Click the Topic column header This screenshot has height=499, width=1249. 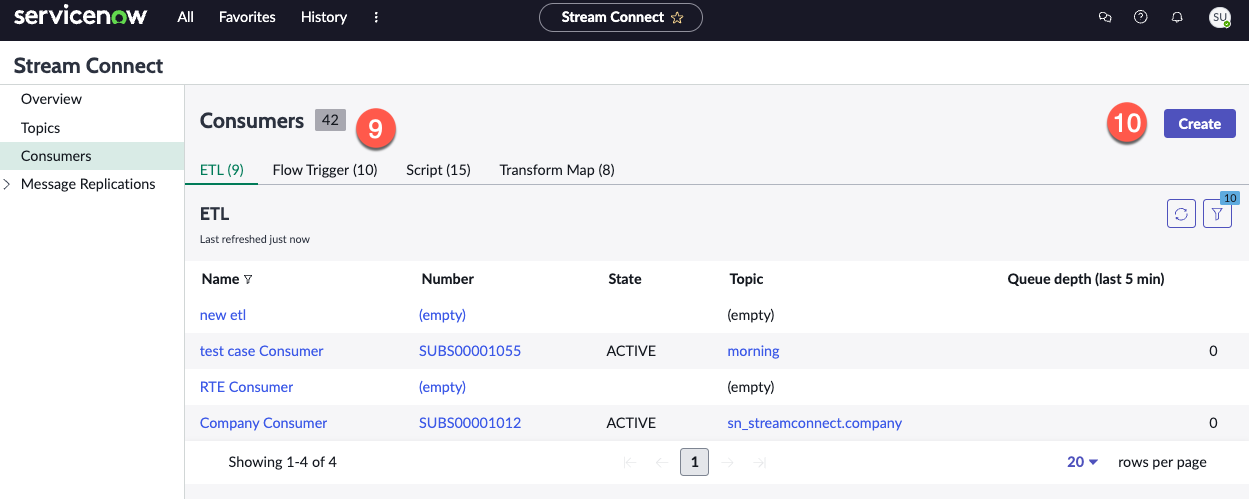(x=747, y=279)
